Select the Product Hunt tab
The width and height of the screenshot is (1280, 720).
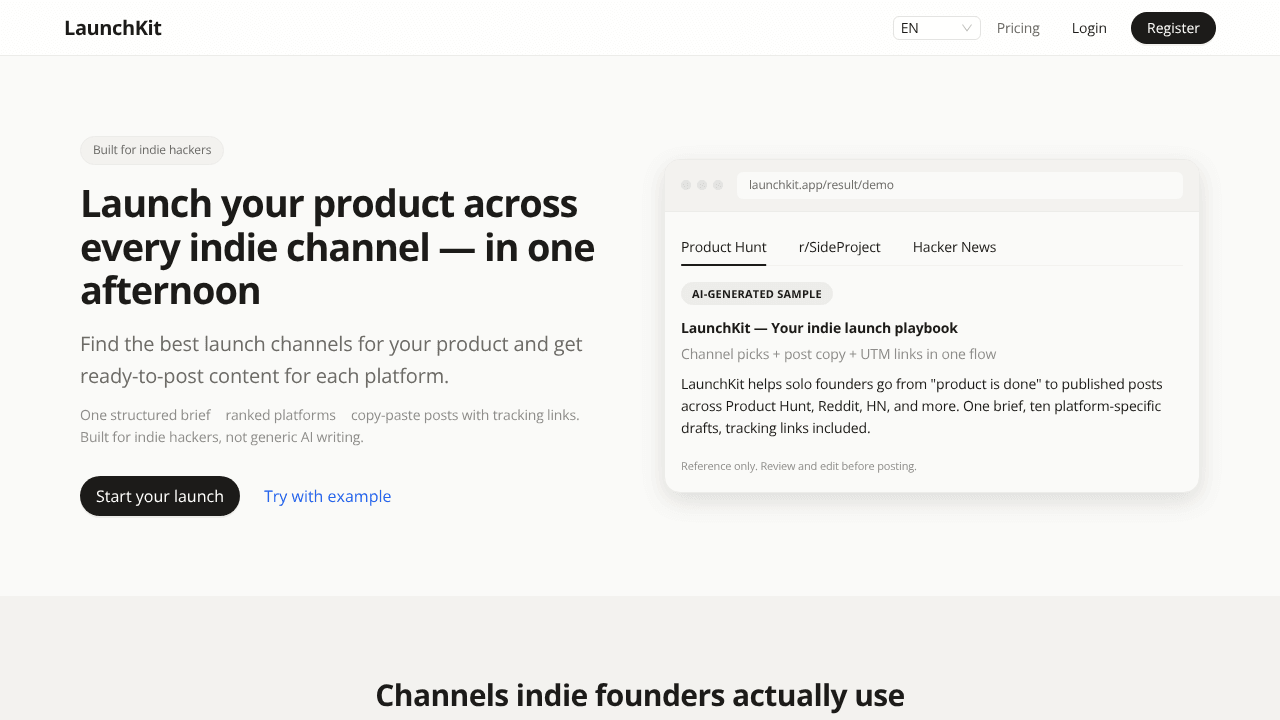tap(723, 247)
